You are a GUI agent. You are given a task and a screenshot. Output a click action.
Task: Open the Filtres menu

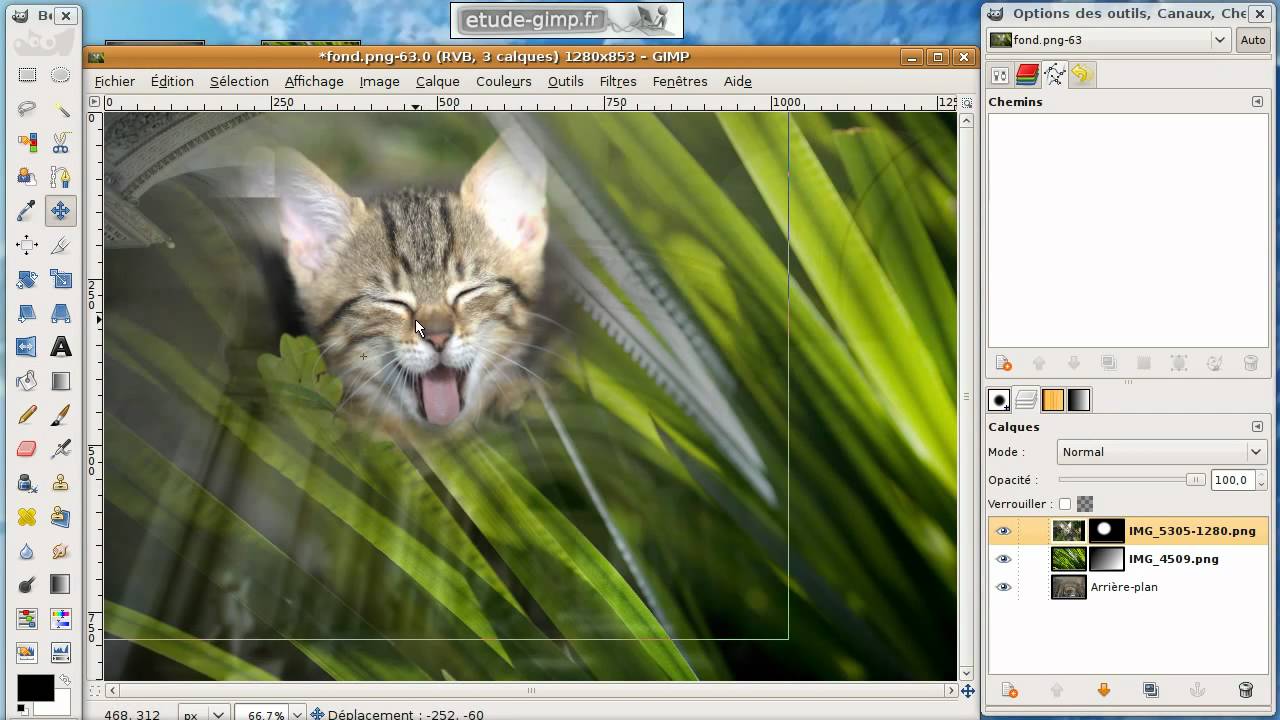tap(618, 81)
